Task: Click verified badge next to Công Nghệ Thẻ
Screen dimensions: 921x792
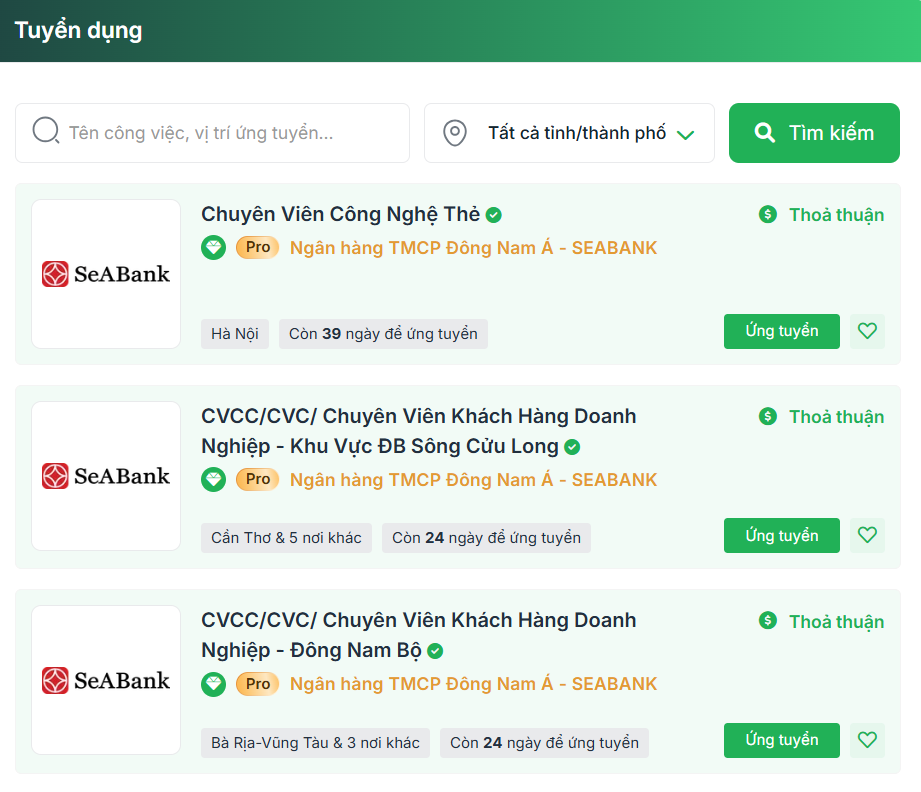Action: coord(494,215)
